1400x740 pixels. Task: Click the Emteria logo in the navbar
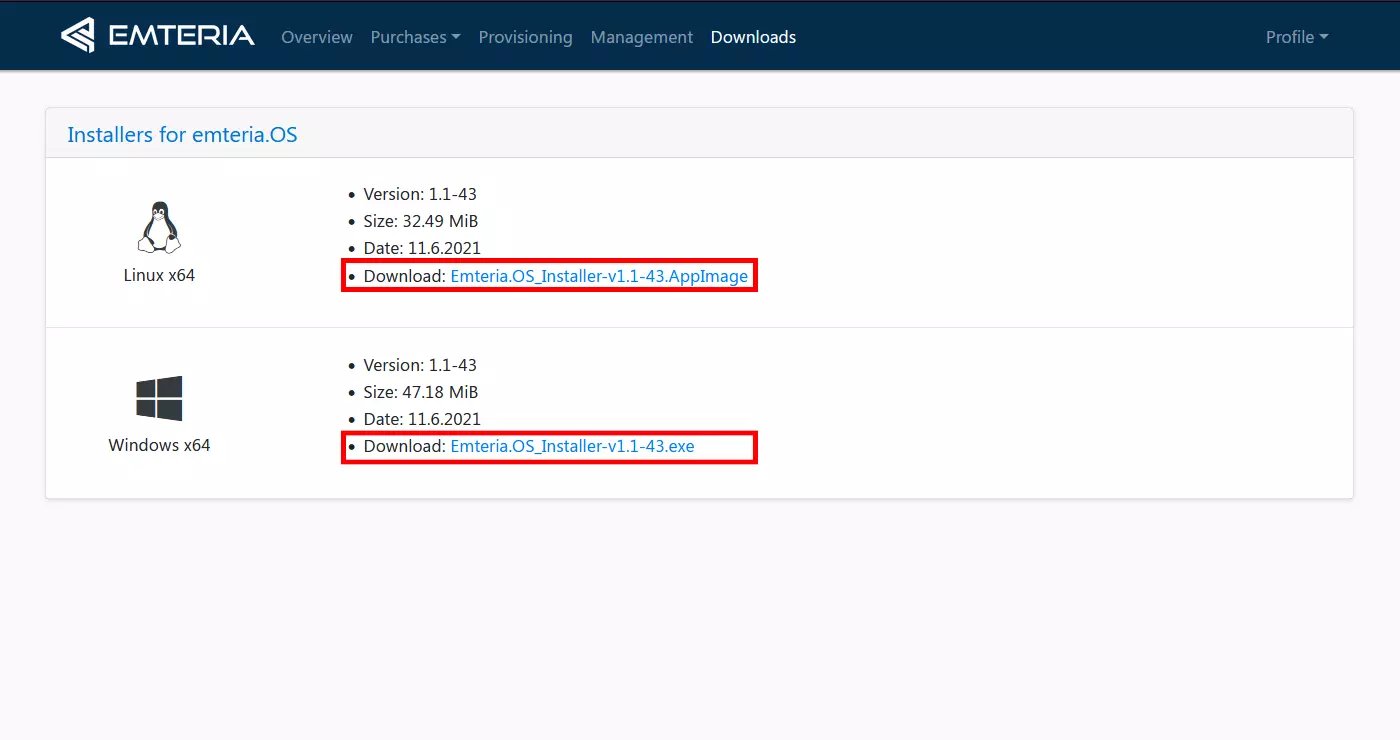(158, 36)
